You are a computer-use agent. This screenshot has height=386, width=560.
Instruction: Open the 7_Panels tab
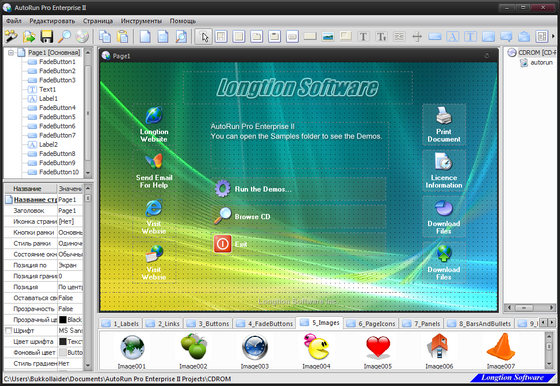(422, 324)
